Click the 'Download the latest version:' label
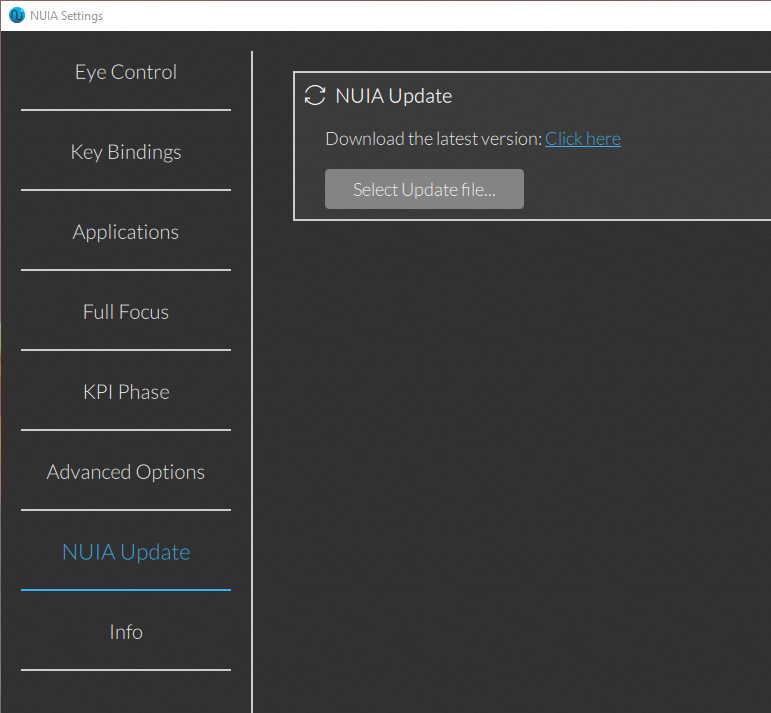The height and width of the screenshot is (713, 771). (x=434, y=139)
